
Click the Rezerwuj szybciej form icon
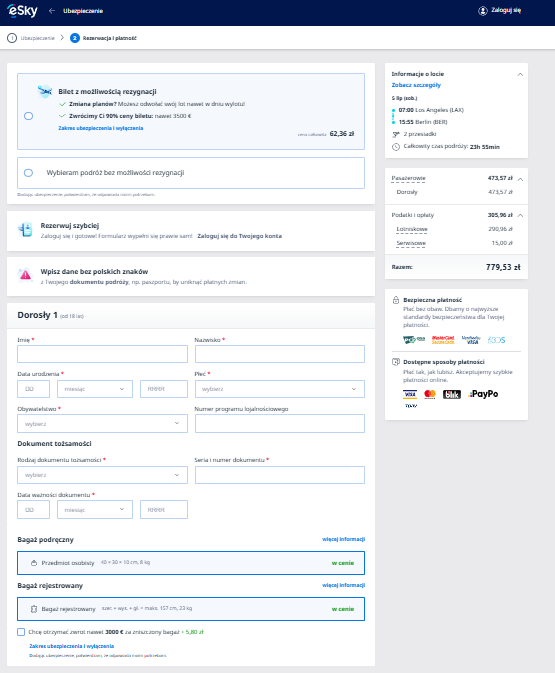(25, 230)
